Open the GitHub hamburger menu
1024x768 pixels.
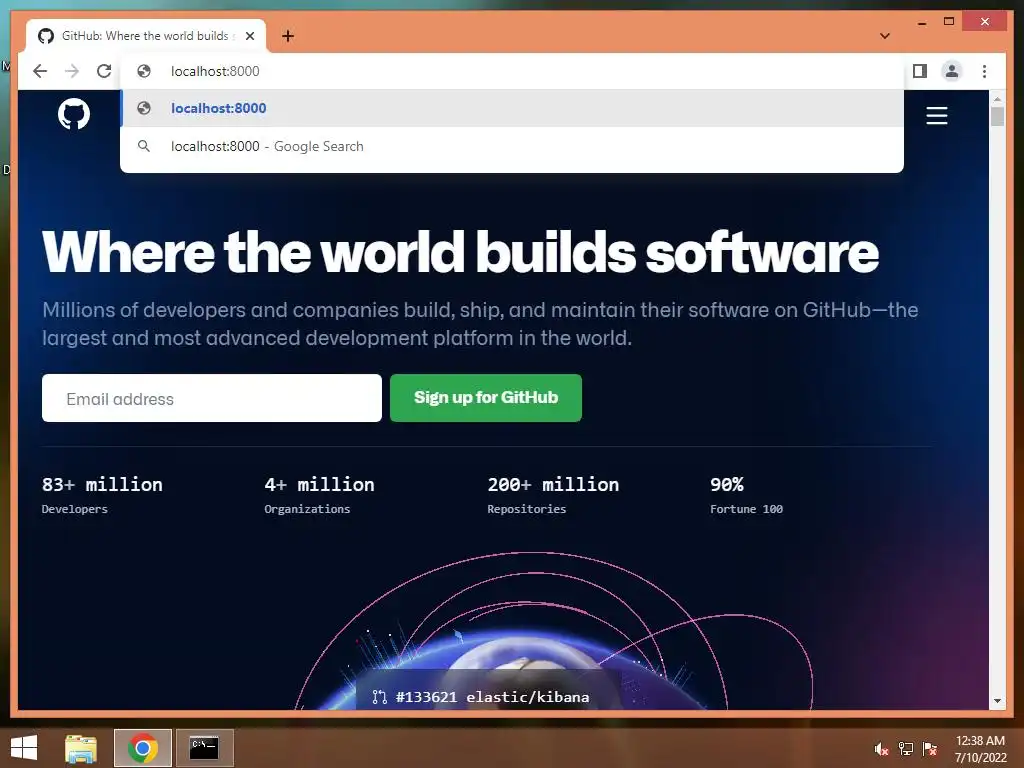click(x=936, y=116)
